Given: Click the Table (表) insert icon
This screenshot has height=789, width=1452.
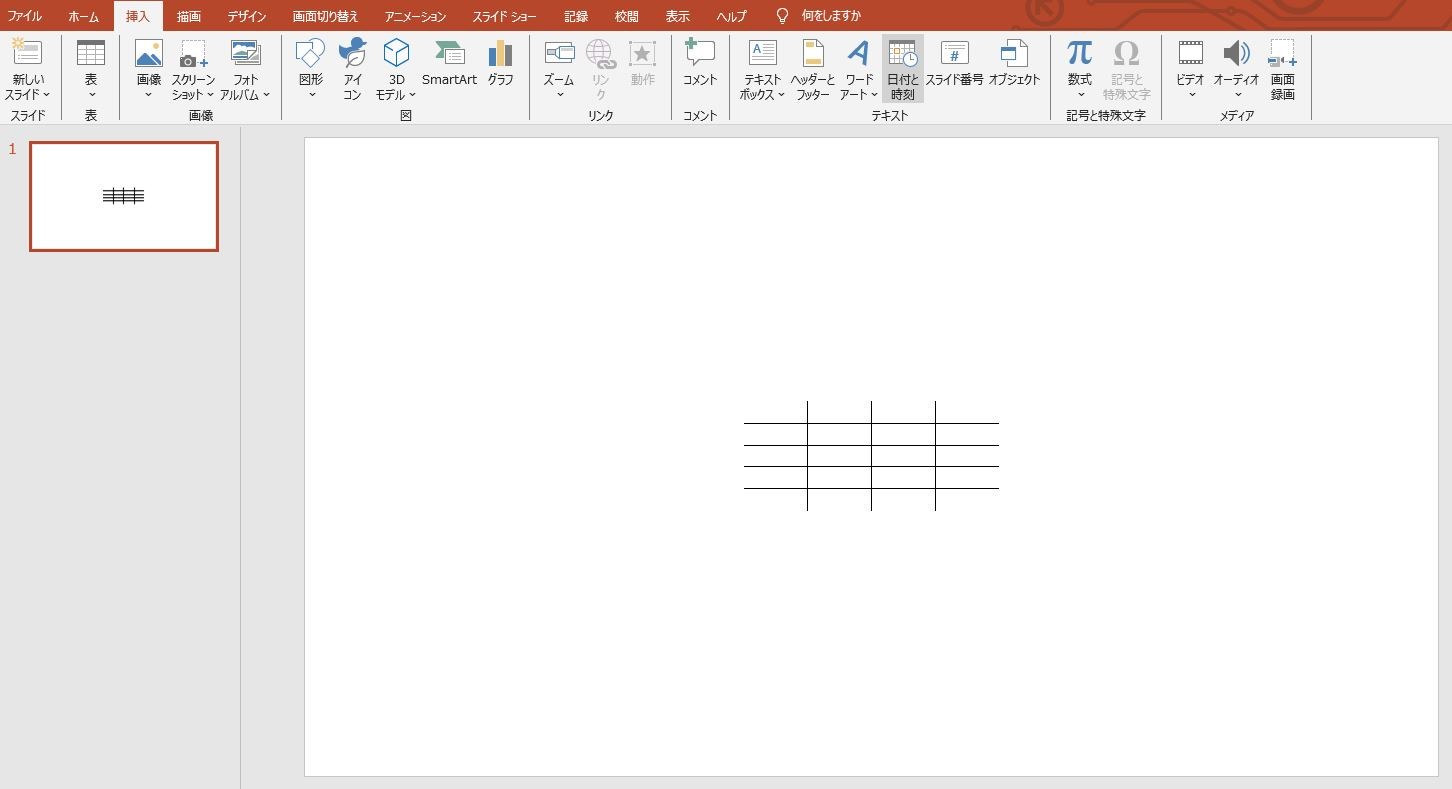Looking at the screenshot, I should click(x=91, y=53).
